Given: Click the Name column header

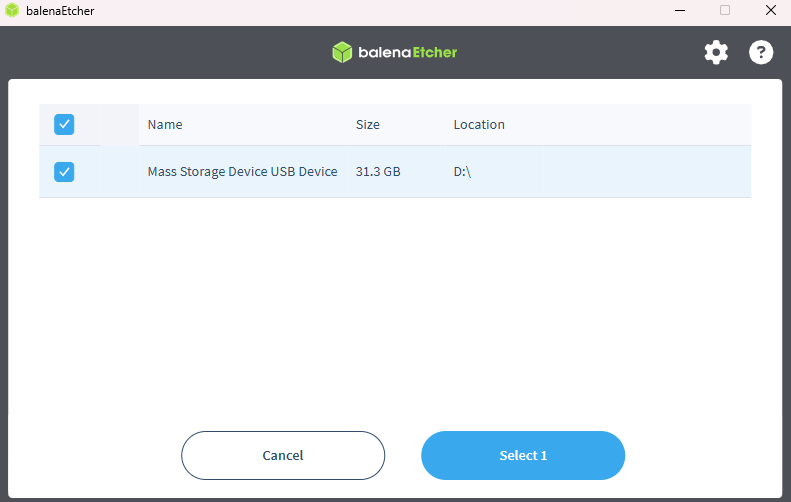Looking at the screenshot, I should 165,125.
